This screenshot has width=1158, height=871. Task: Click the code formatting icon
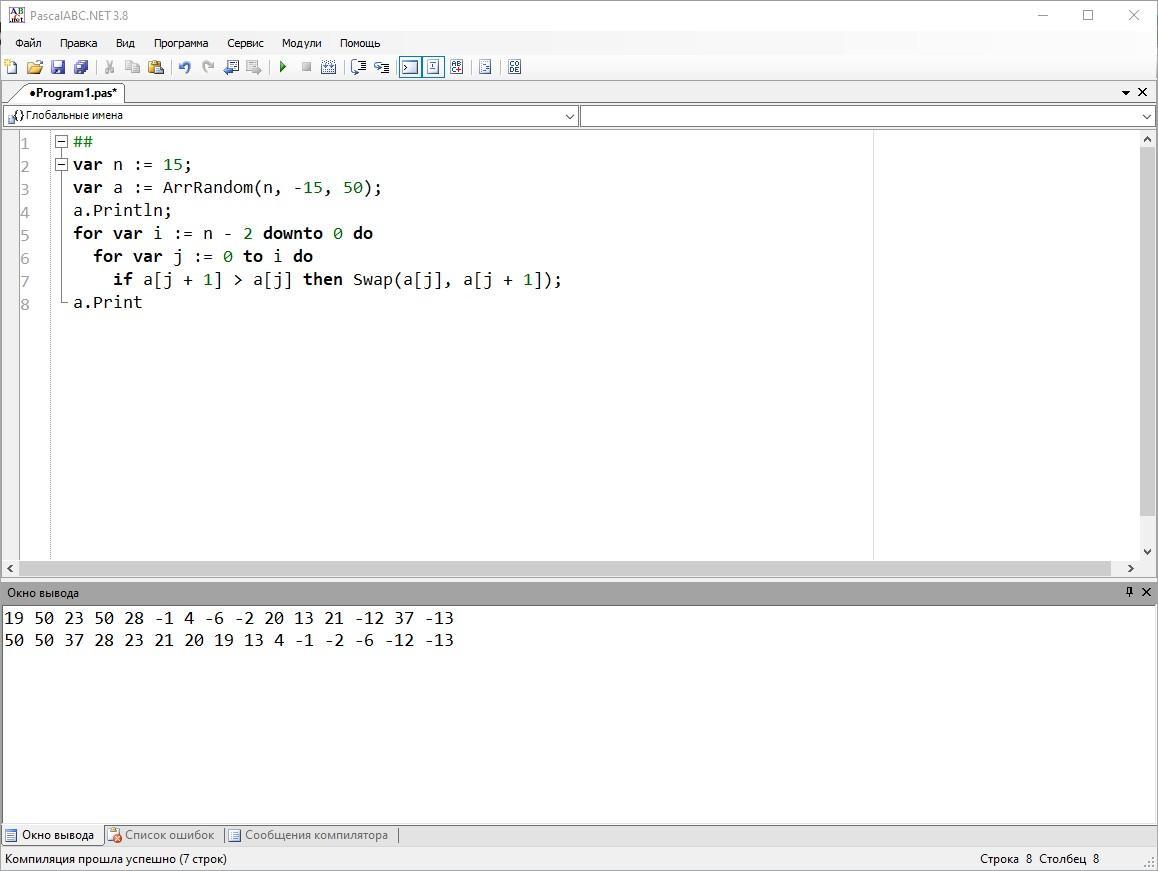tap(485, 67)
